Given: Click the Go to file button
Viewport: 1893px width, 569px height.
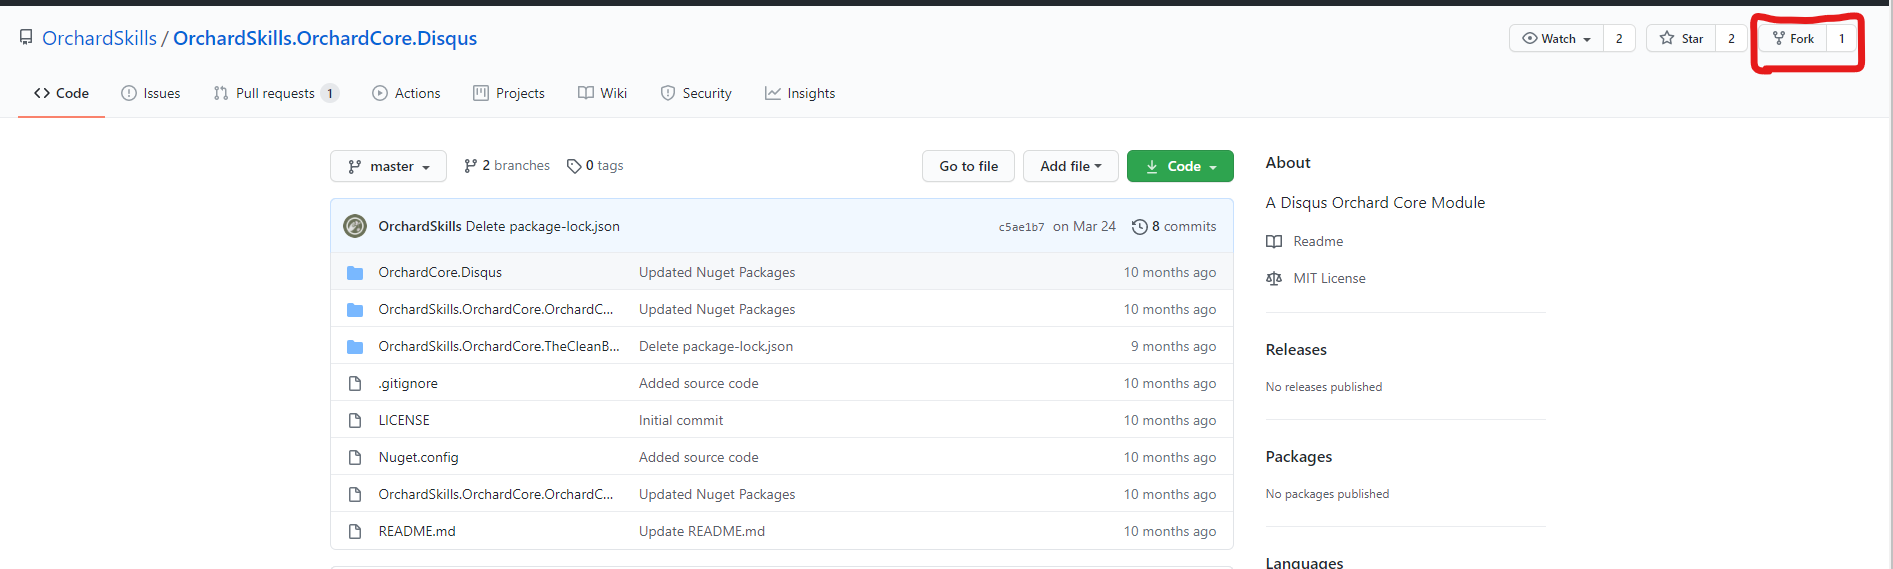Looking at the screenshot, I should point(968,166).
